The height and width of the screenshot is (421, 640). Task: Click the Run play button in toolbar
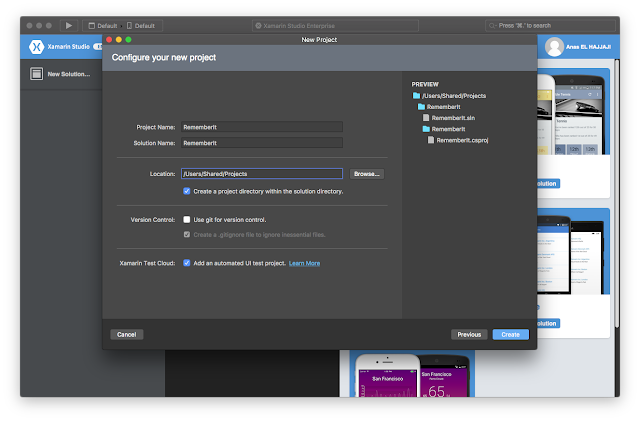(69, 25)
